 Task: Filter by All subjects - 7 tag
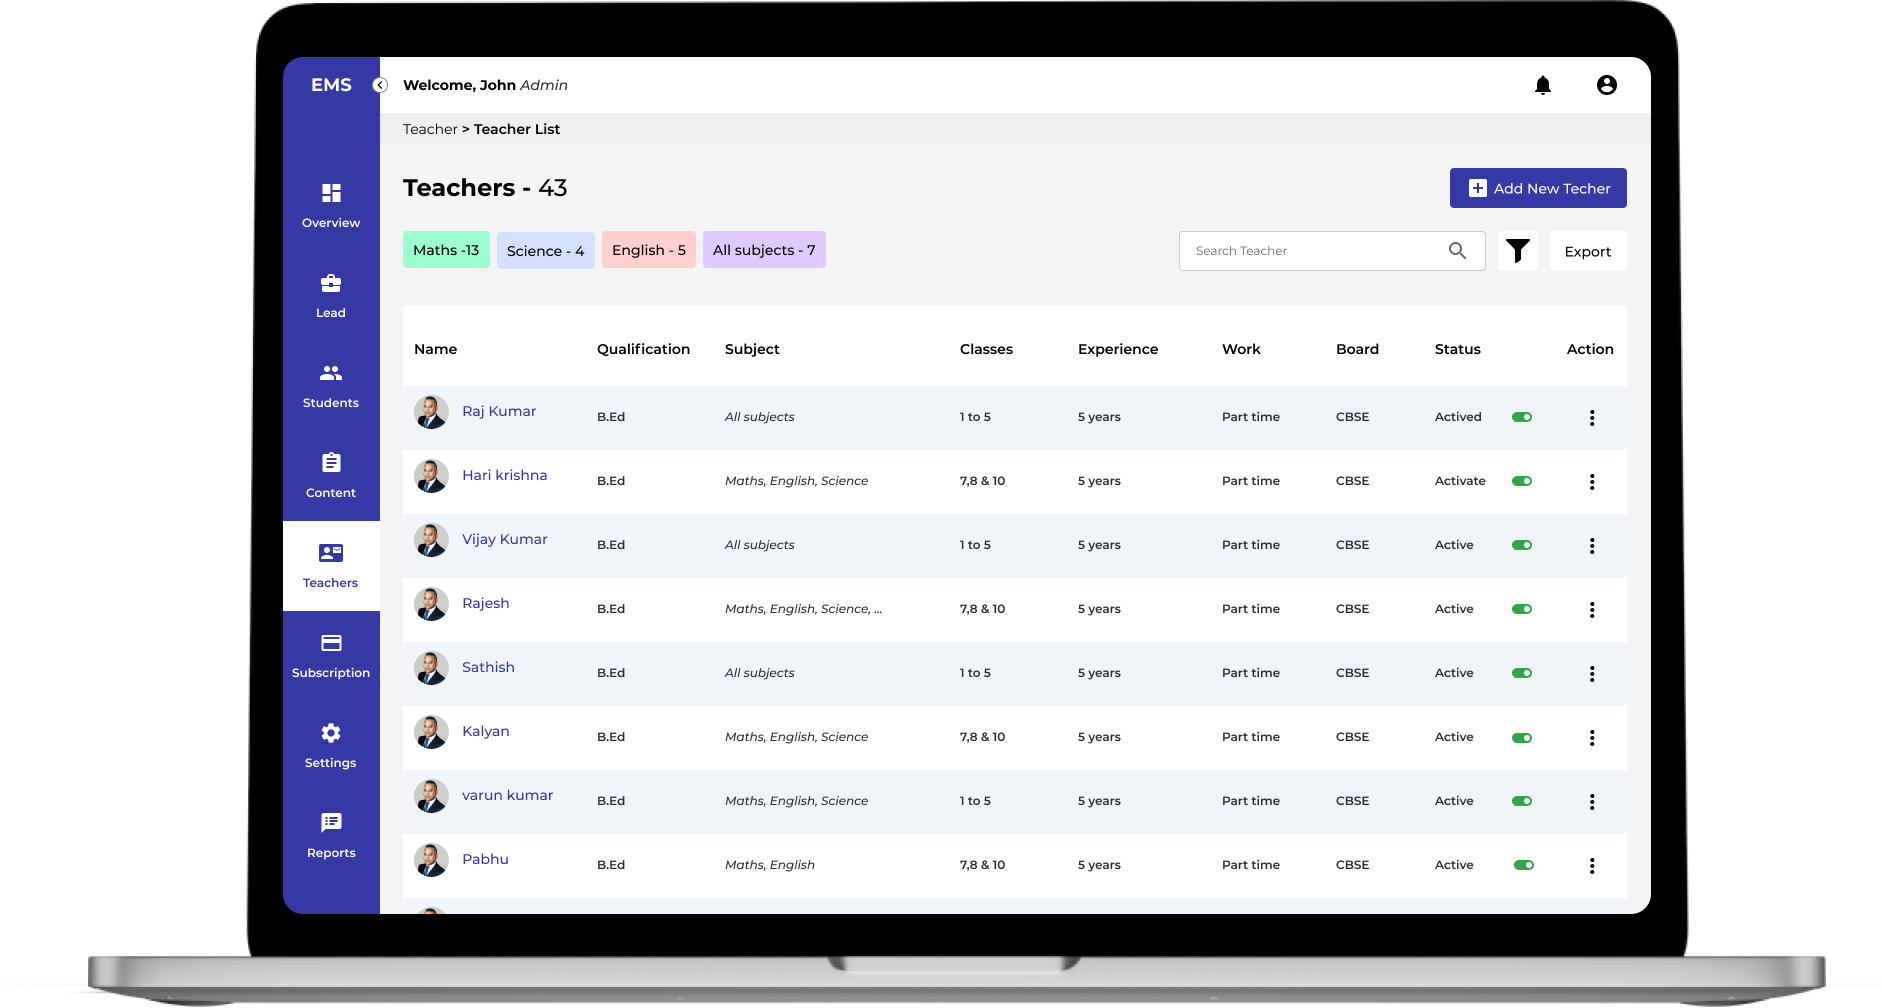[764, 250]
